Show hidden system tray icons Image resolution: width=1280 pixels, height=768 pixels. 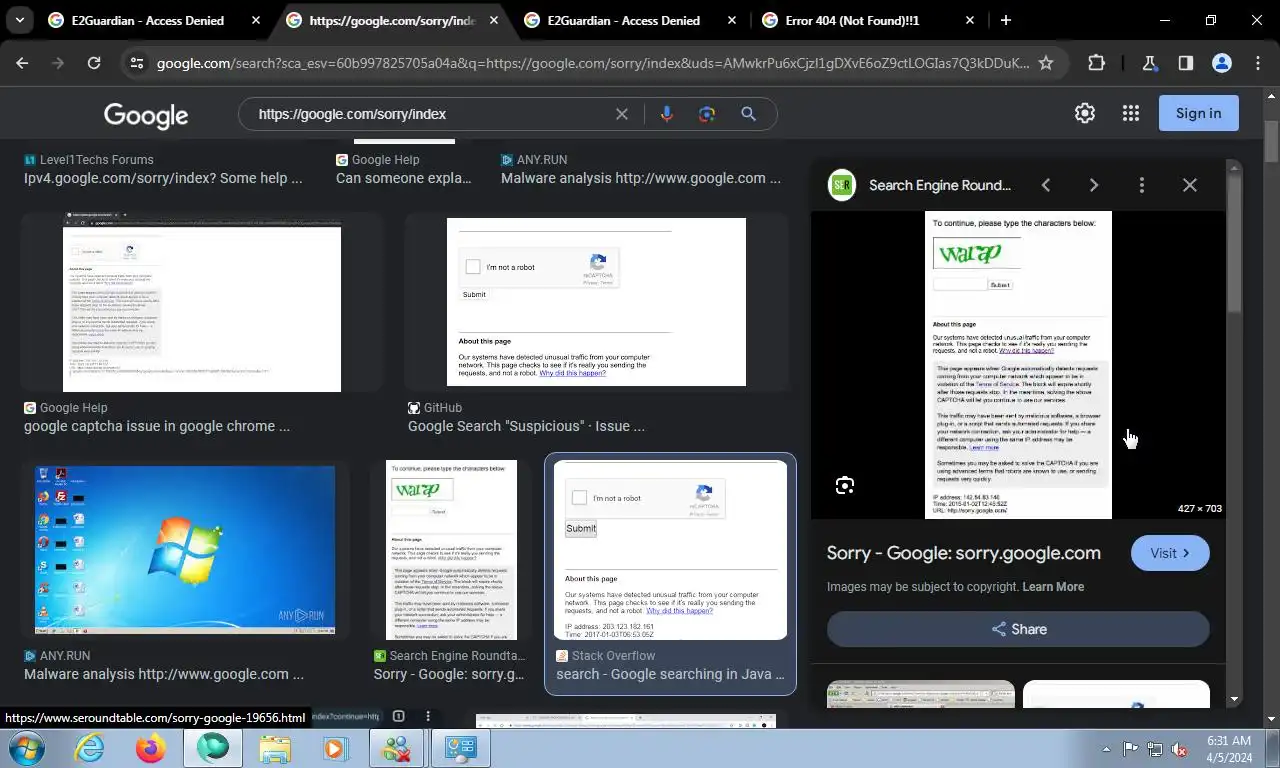pos(1106,749)
